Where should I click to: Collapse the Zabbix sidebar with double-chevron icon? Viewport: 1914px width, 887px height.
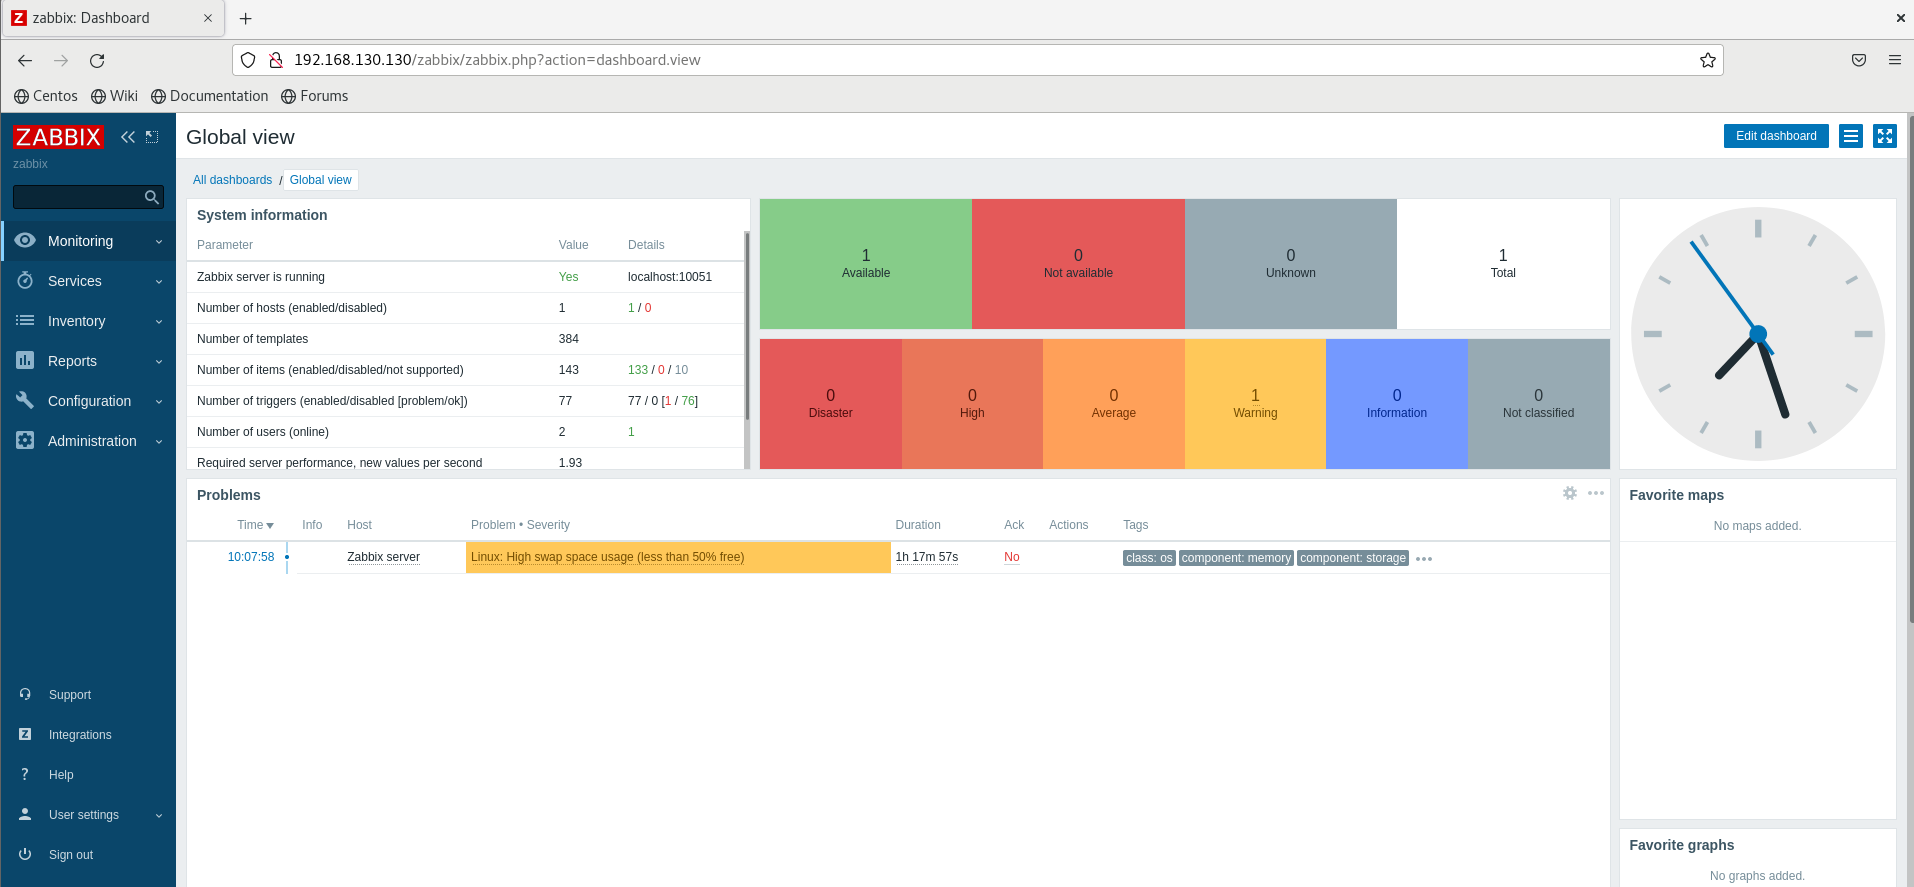(x=128, y=137)
